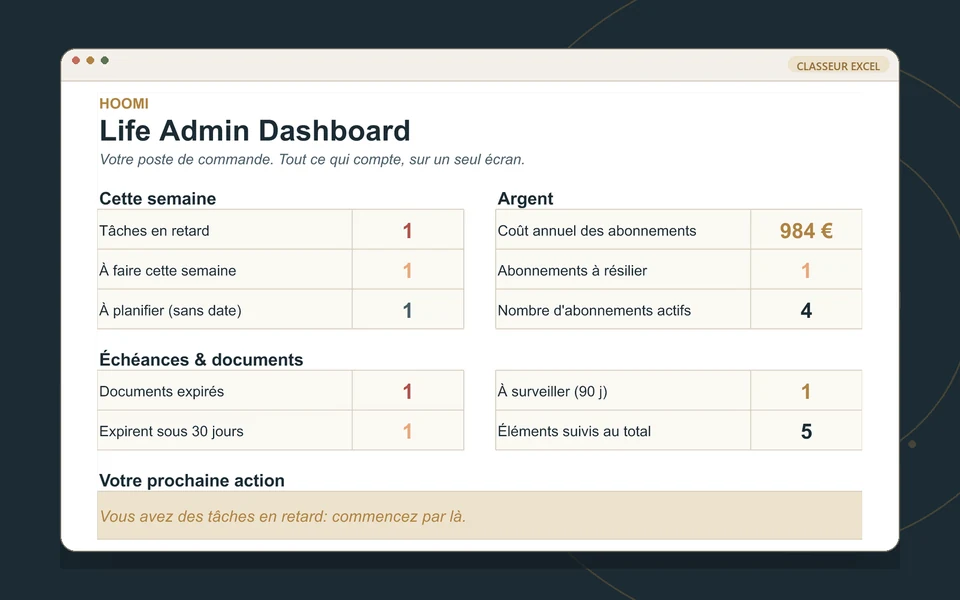Screen dimensions: 960x600
Task: Select the 'Argent' section heading
Action: 525,198
